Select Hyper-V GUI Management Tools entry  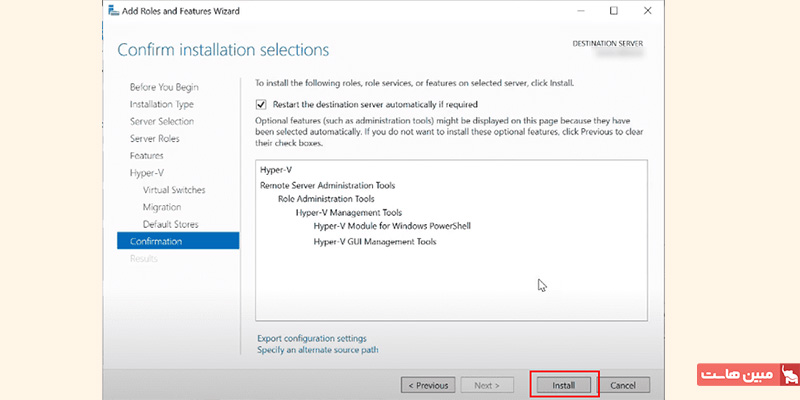(x=375, y=242)
